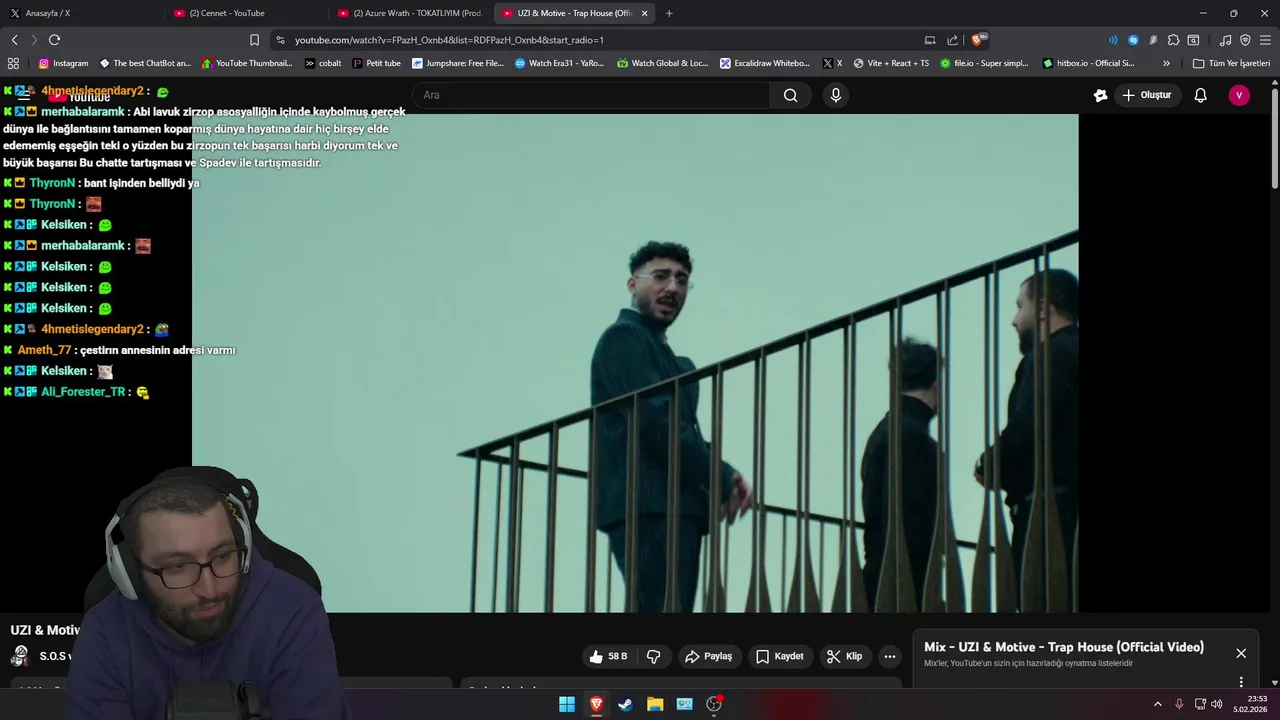Open the Instagram bookmark

[x=63, y=63]
